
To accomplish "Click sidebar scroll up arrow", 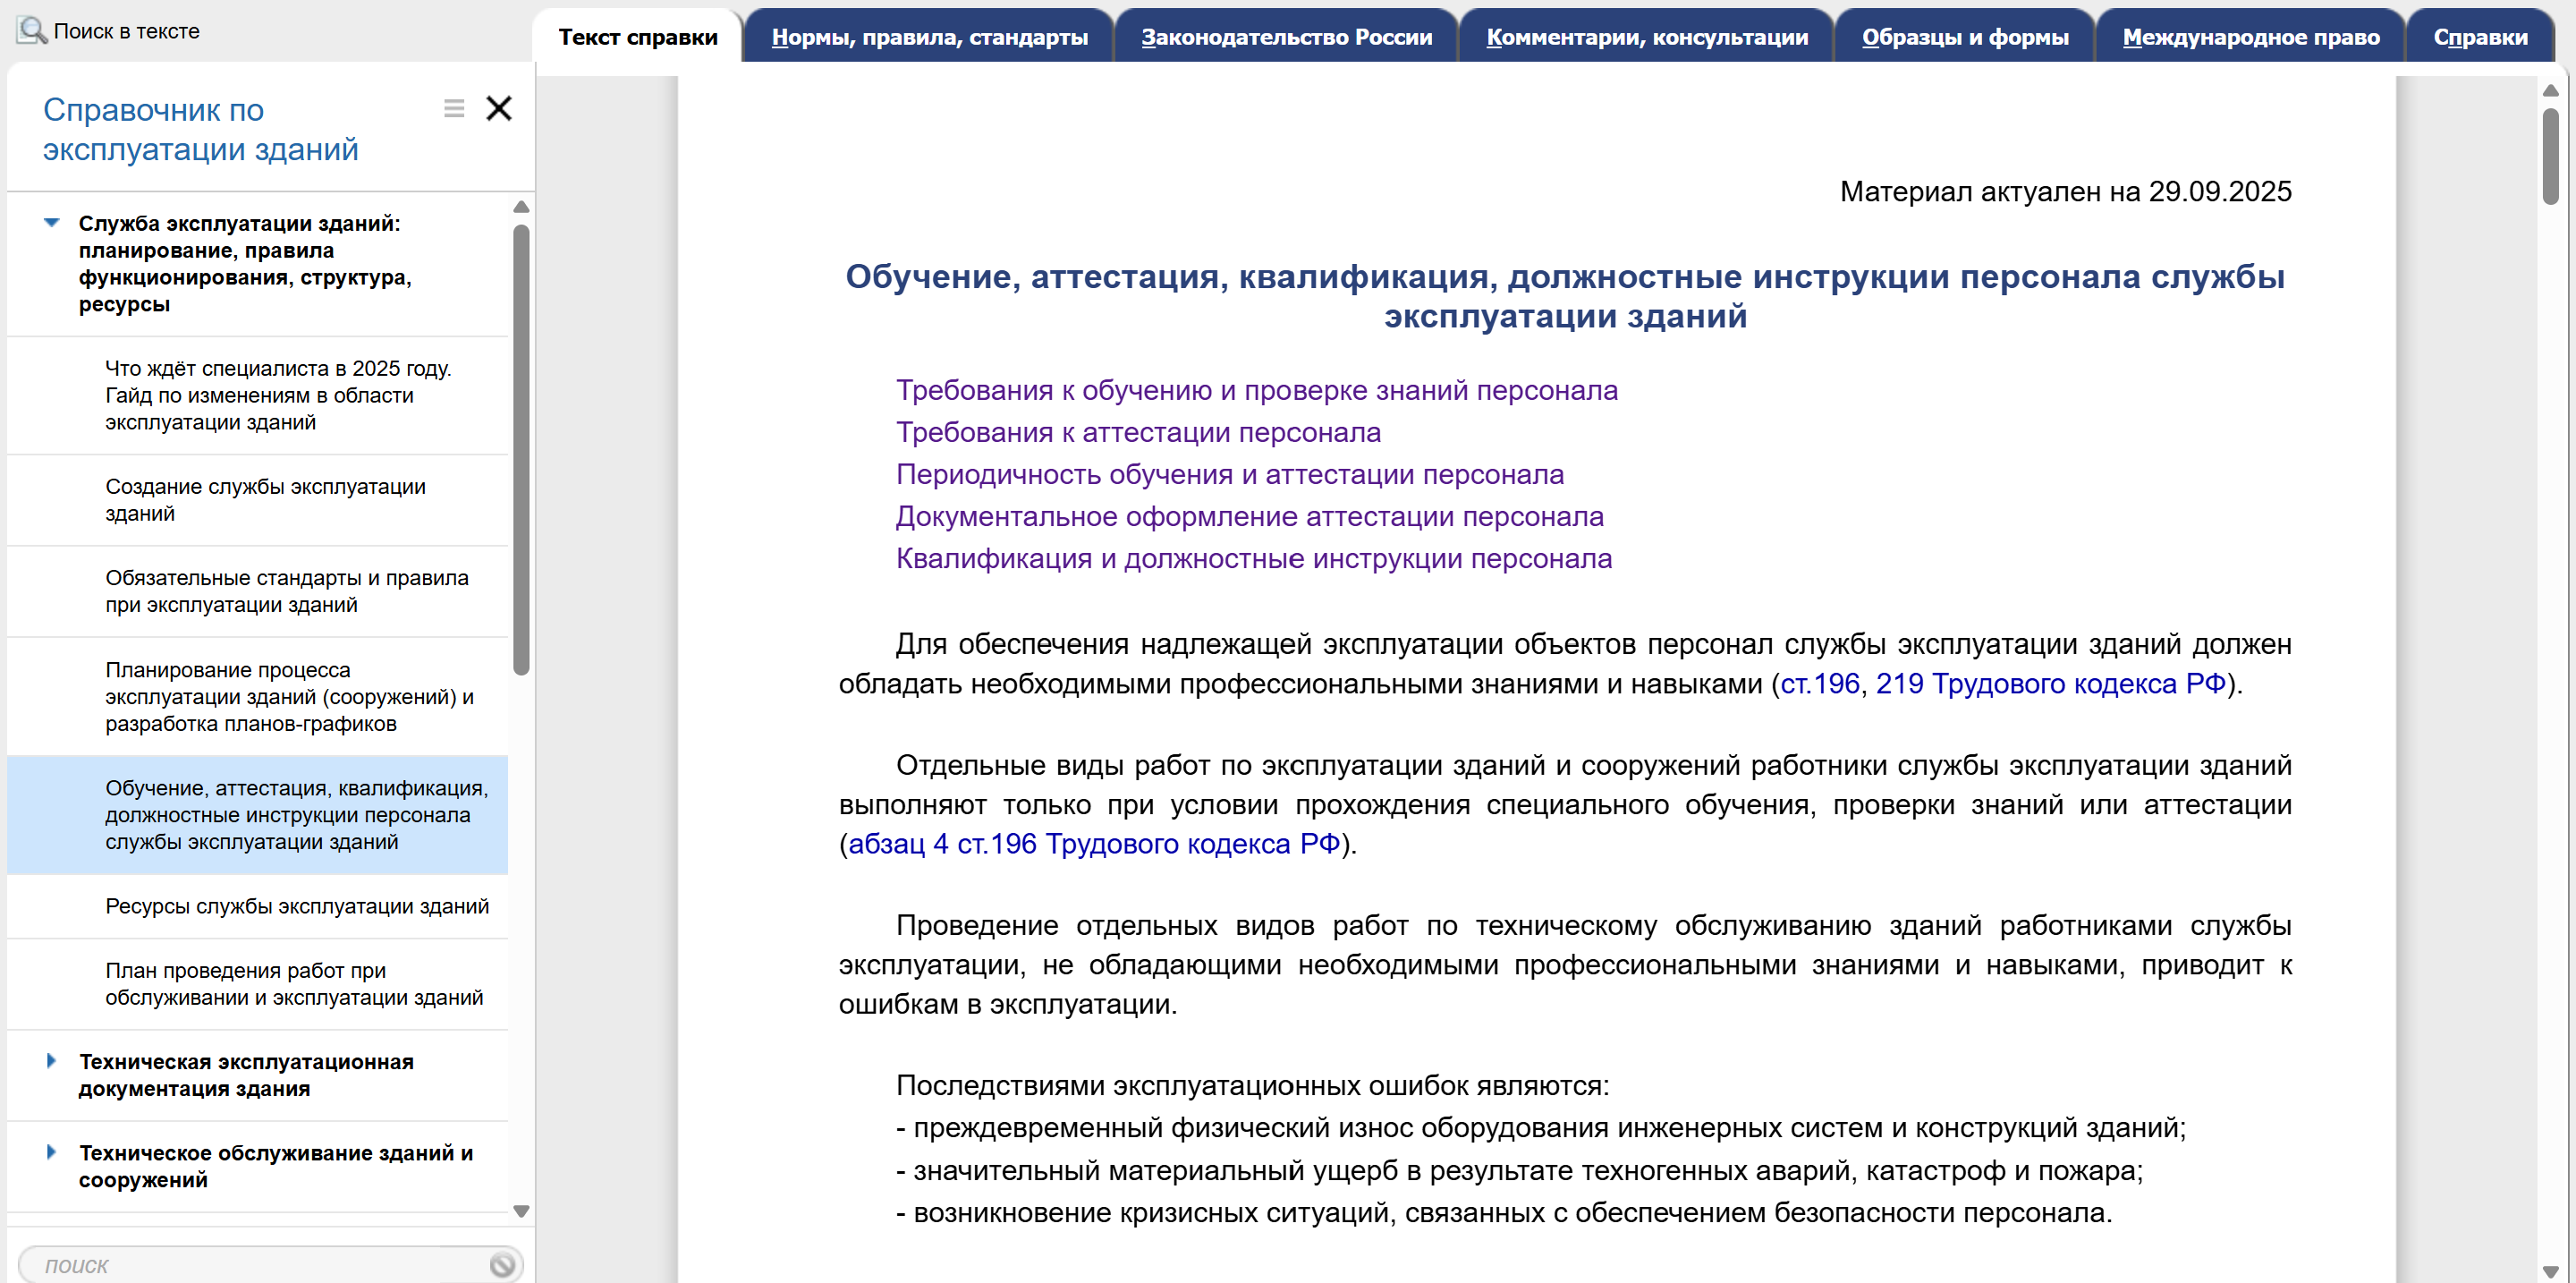I will click(x=521, y=207).
